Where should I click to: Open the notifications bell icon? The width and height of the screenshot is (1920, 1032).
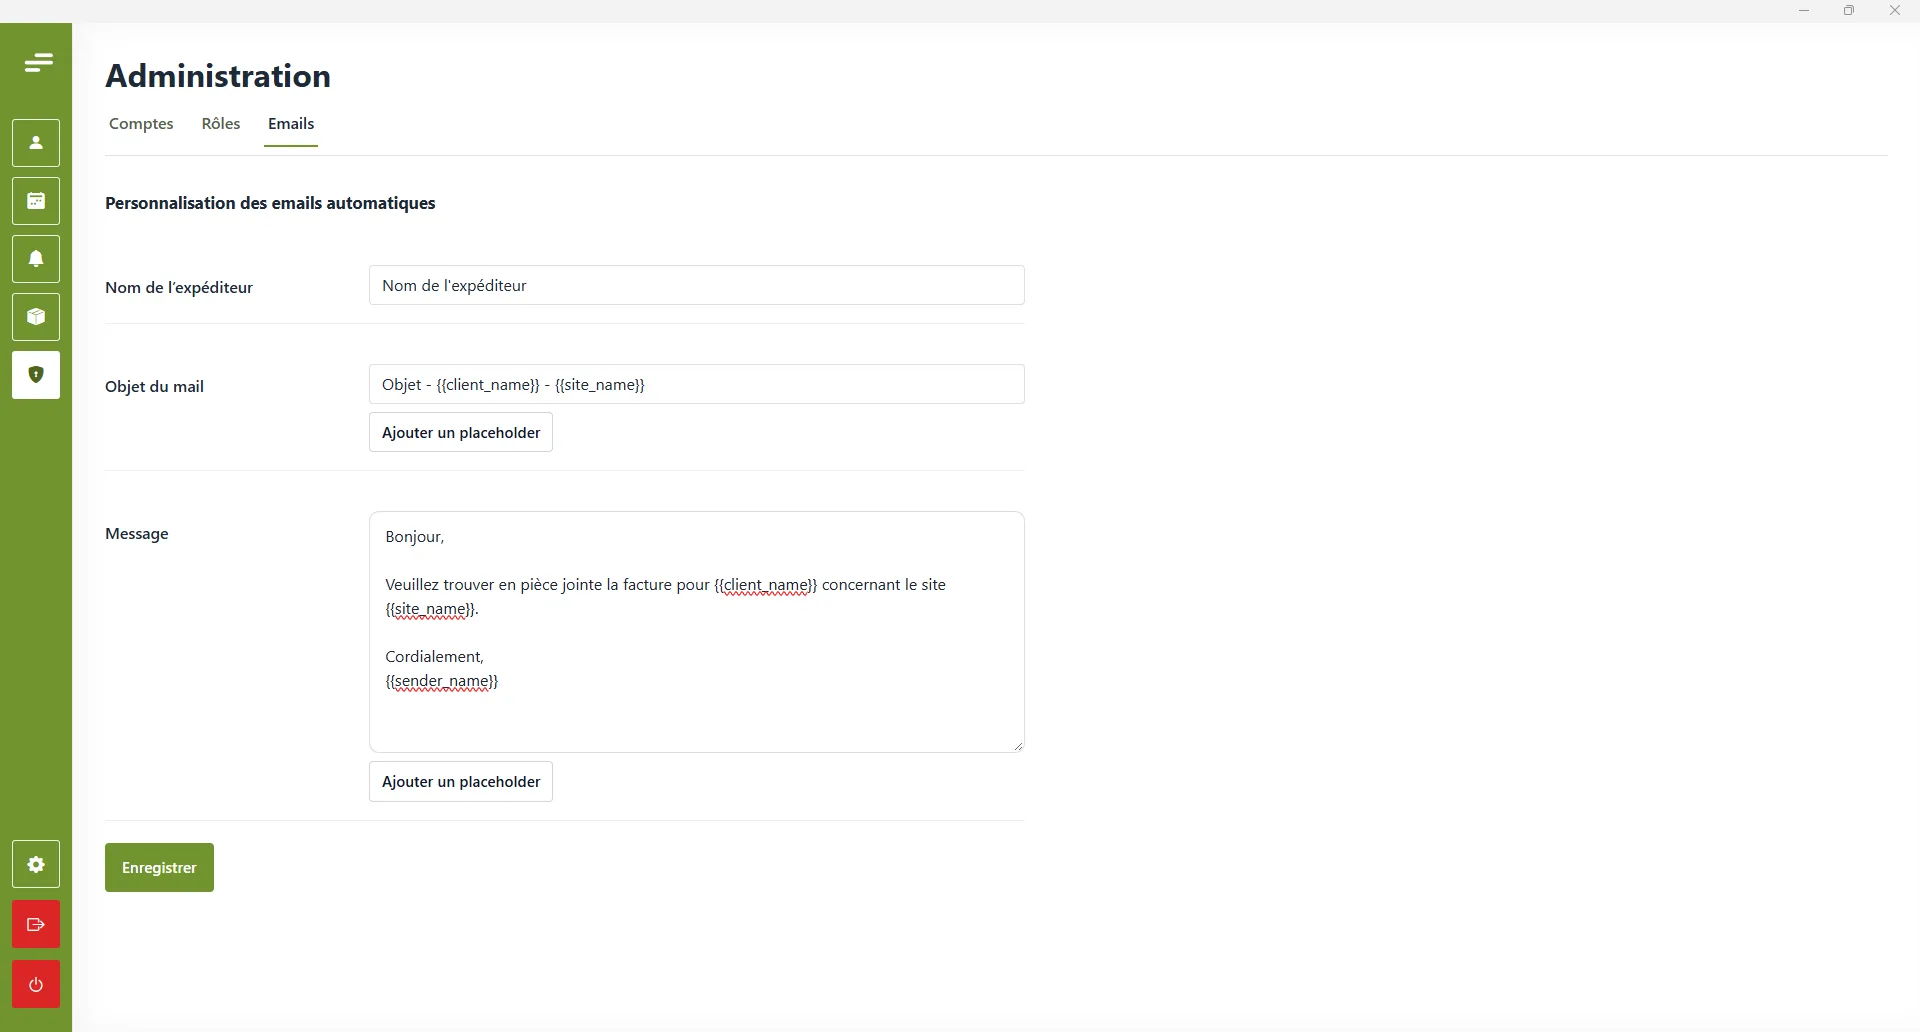click(36, 259)
